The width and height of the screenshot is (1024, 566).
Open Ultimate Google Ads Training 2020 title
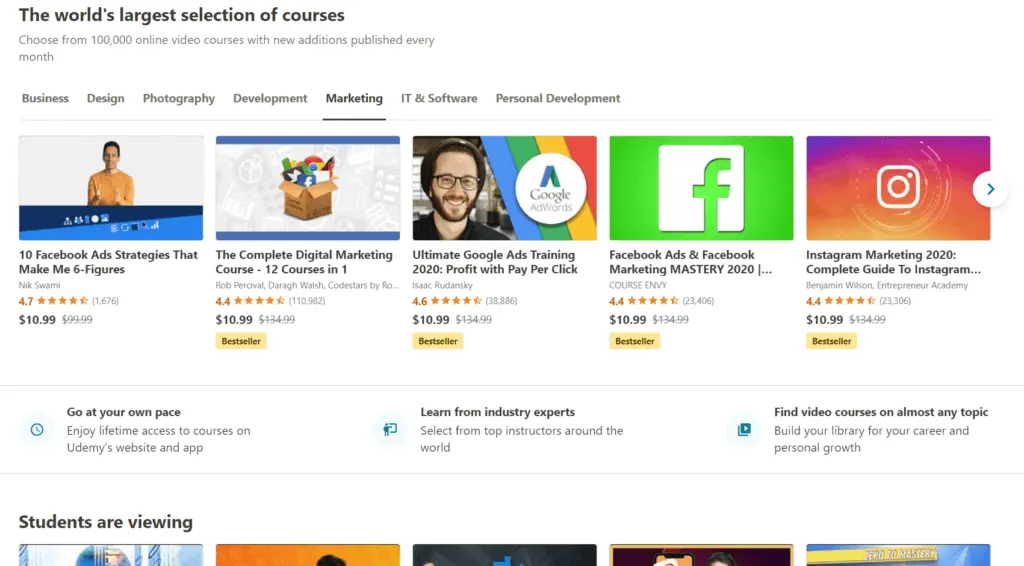(495, 262)
